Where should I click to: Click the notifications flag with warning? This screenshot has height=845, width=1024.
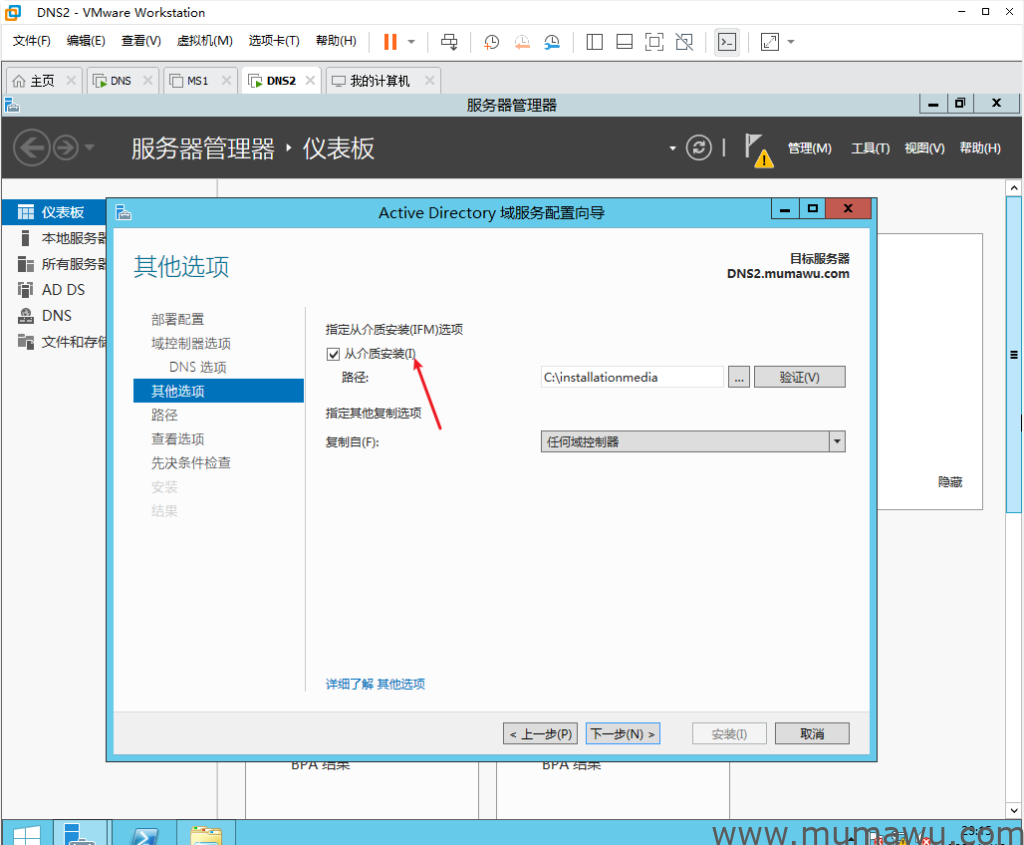coord(757,149)
